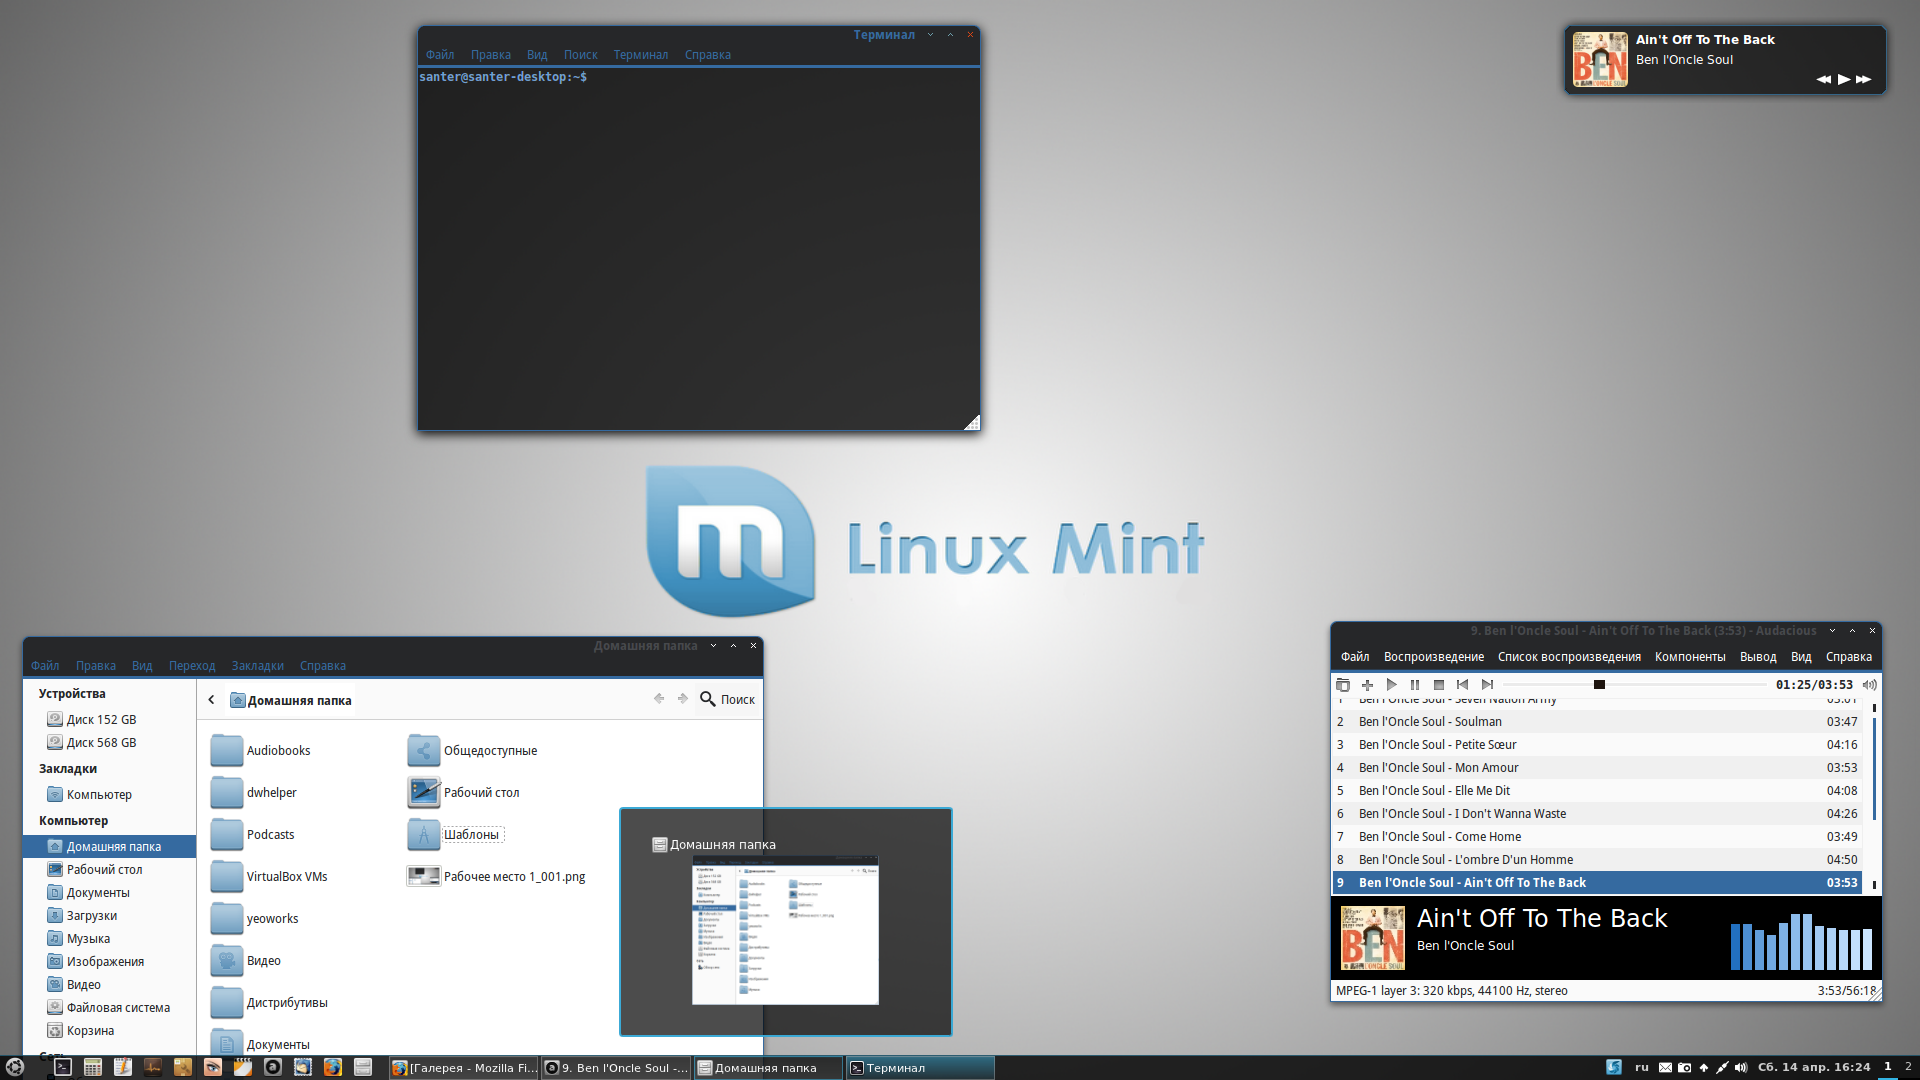The image size is (1920, 1080).
Task: Open Компоненты menu in Audacious
Action: click(1690, 657)
